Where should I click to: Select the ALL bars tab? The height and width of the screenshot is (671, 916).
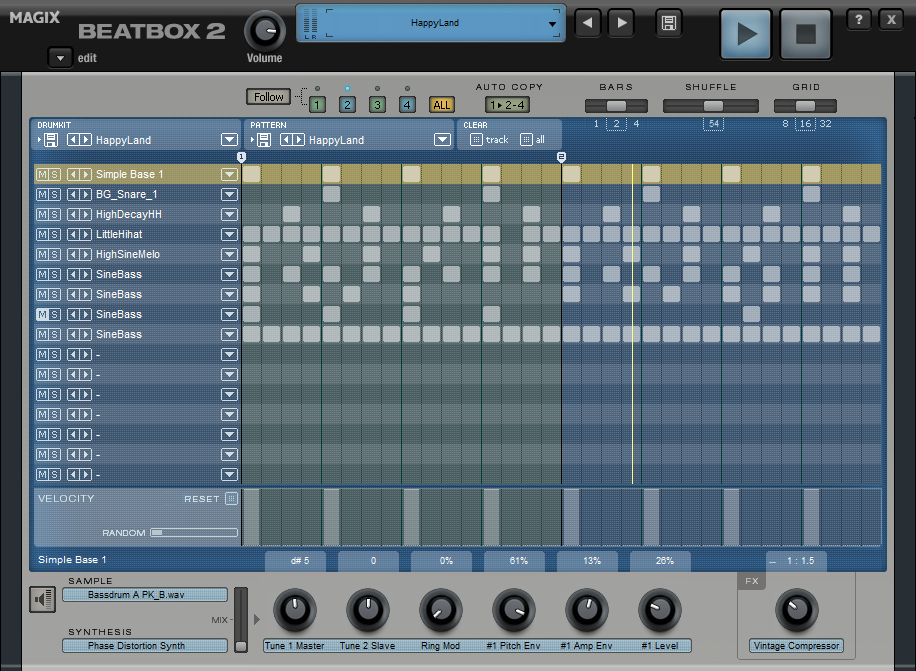pyautogui.click(x=442, y=105)
